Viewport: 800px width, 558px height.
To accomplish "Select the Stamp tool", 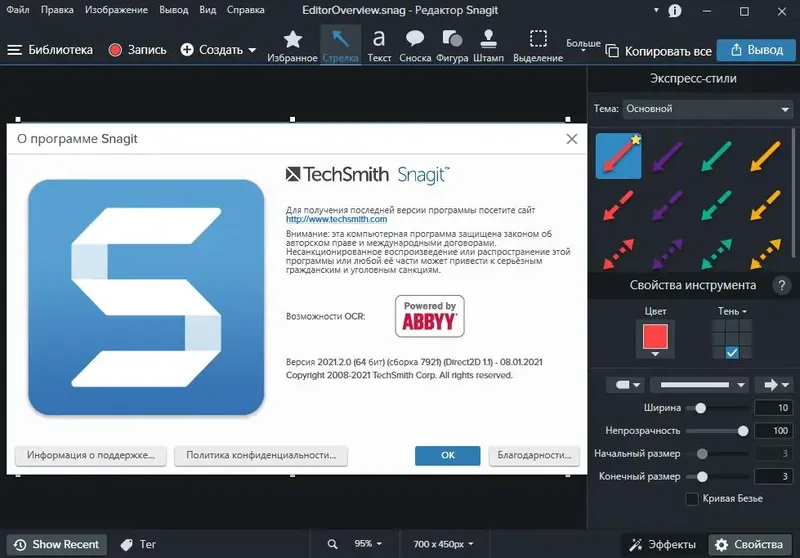I will [488, 46].
